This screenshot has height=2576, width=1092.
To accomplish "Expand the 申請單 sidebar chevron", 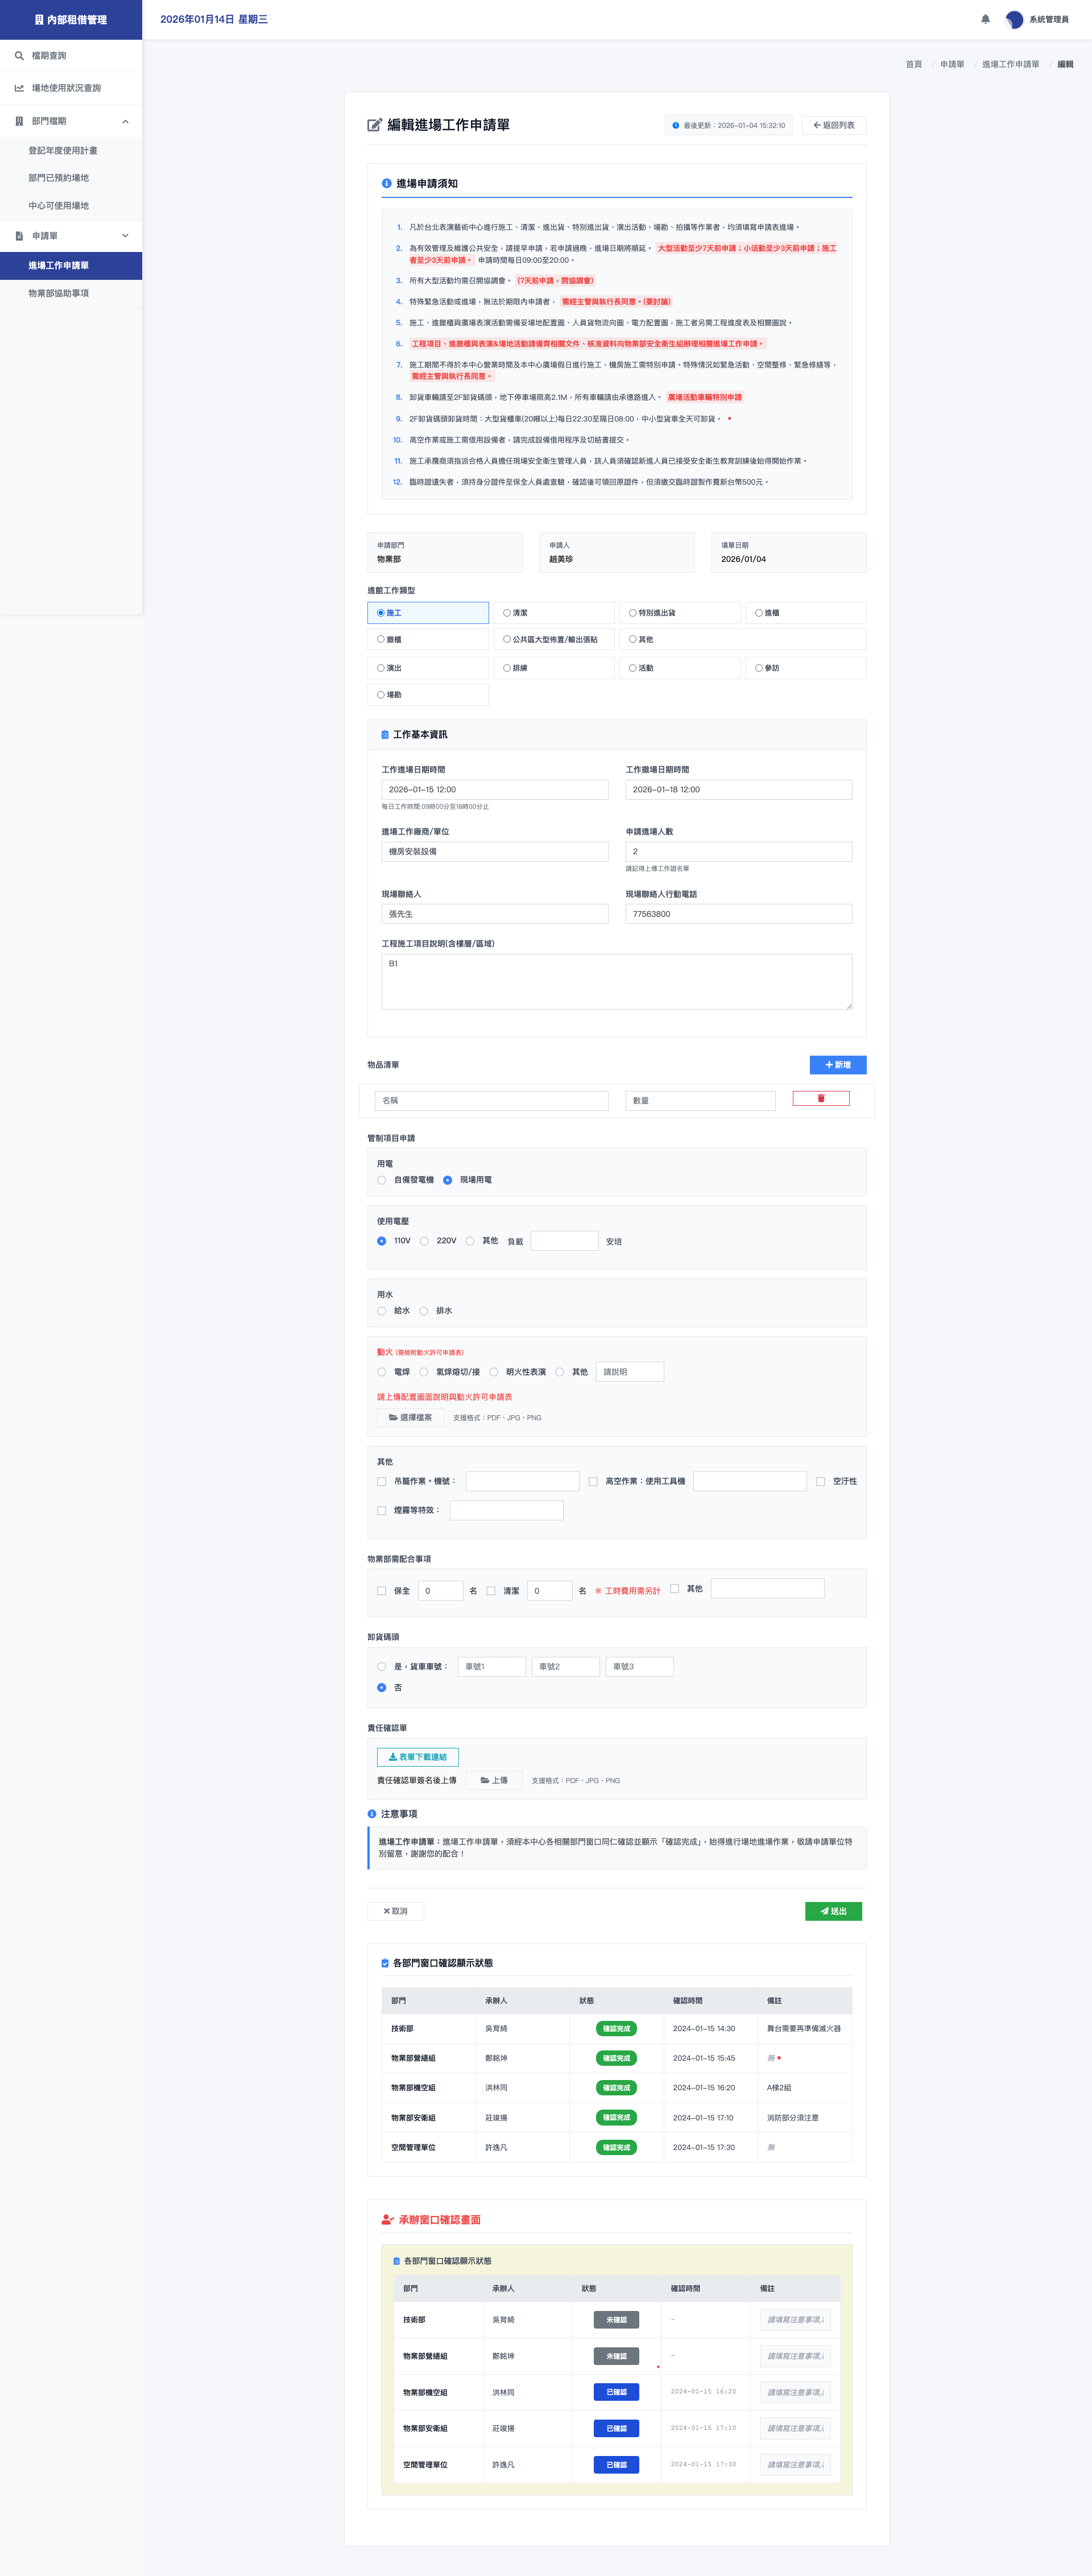I will click(x=125, y=236).
